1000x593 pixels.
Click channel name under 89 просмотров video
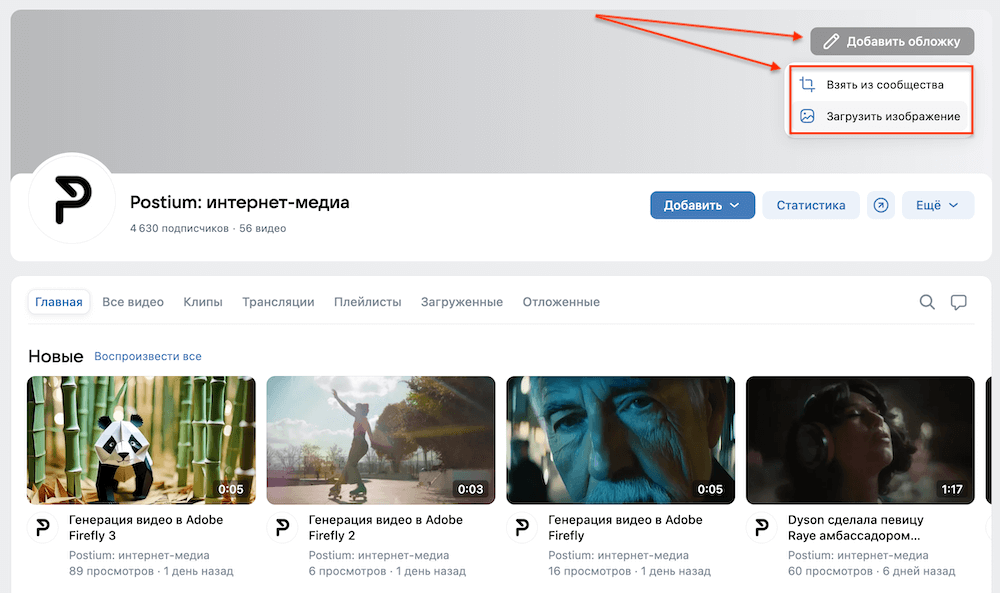tap(139, 555)
